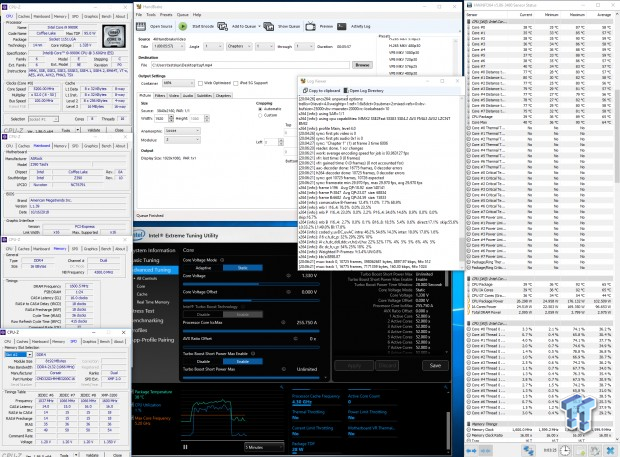Adjust the Core Voltage Offset slider

(x=251, y=300)
